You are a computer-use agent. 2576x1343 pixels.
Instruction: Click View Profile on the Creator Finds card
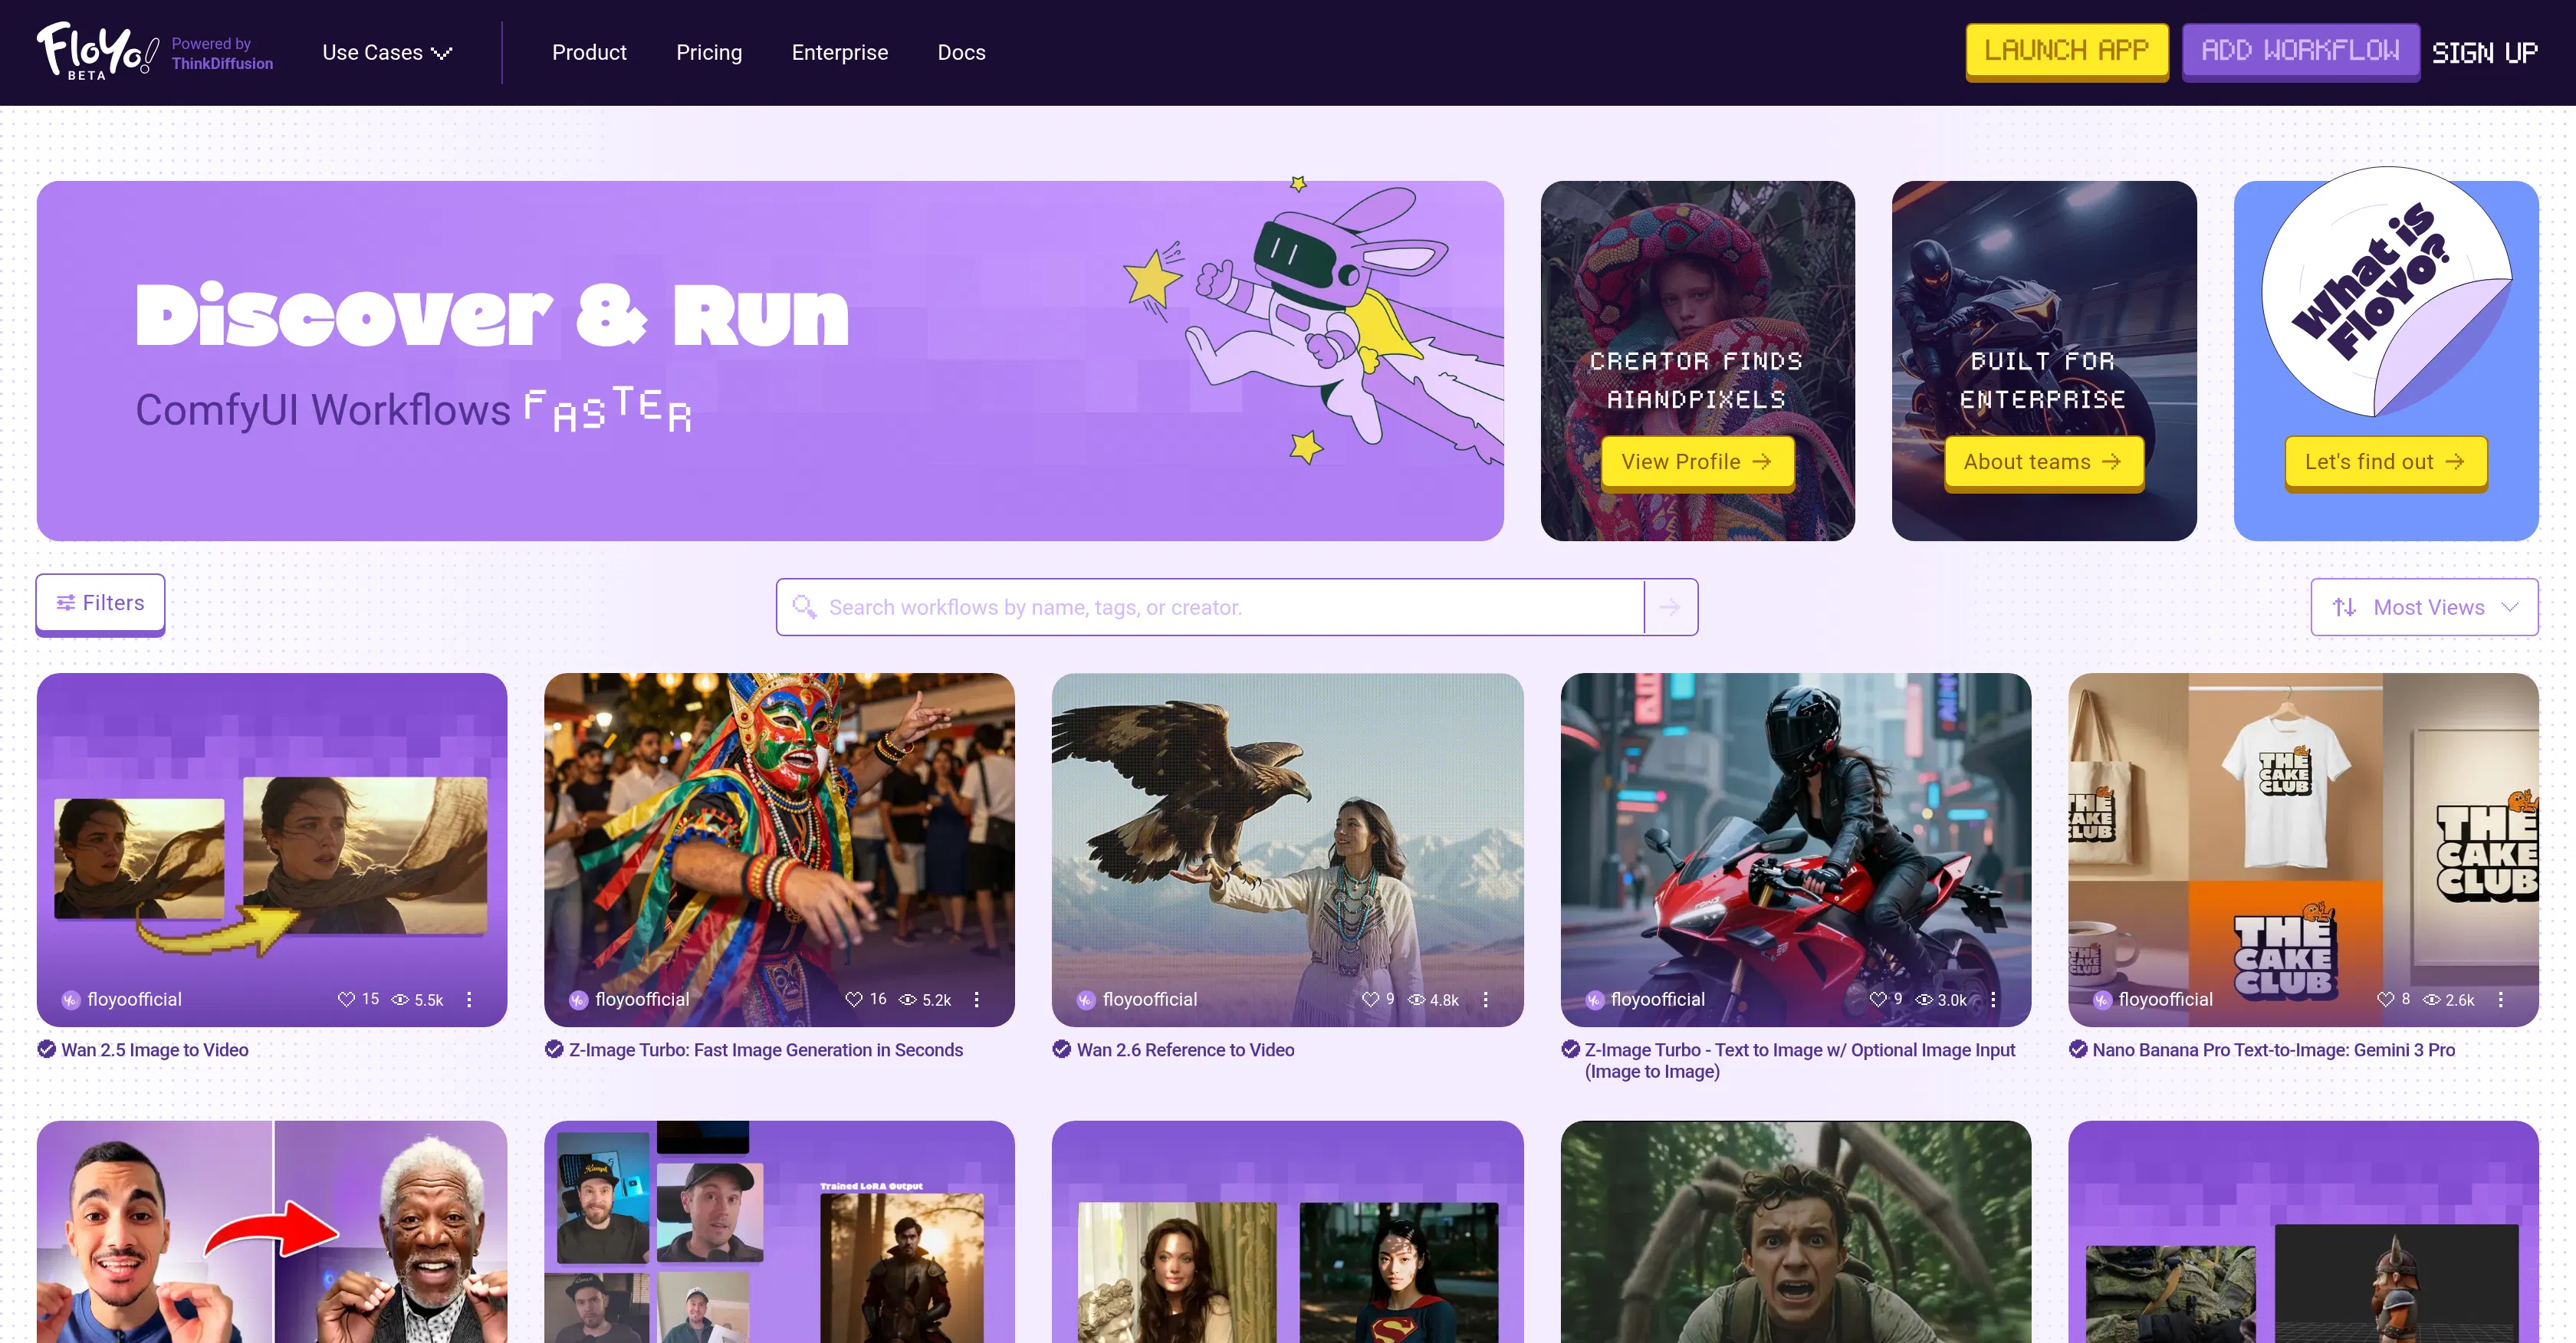(x=1697, y=461)
